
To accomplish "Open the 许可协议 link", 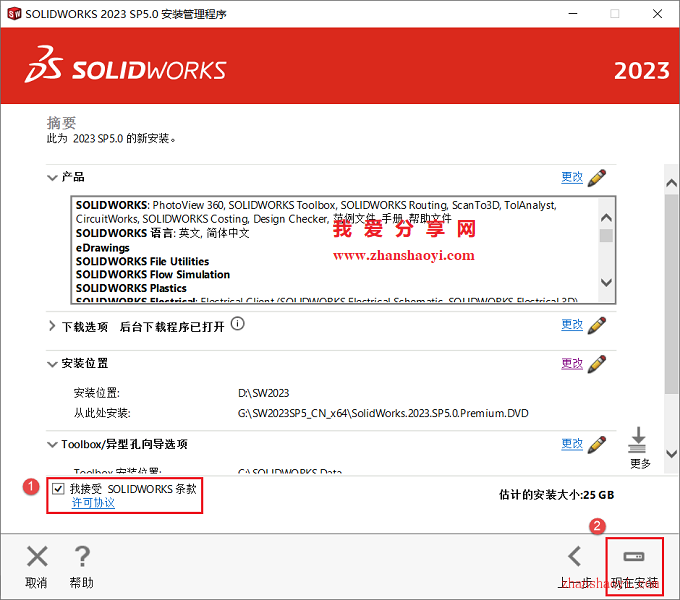I will click(x=93, y=503).
